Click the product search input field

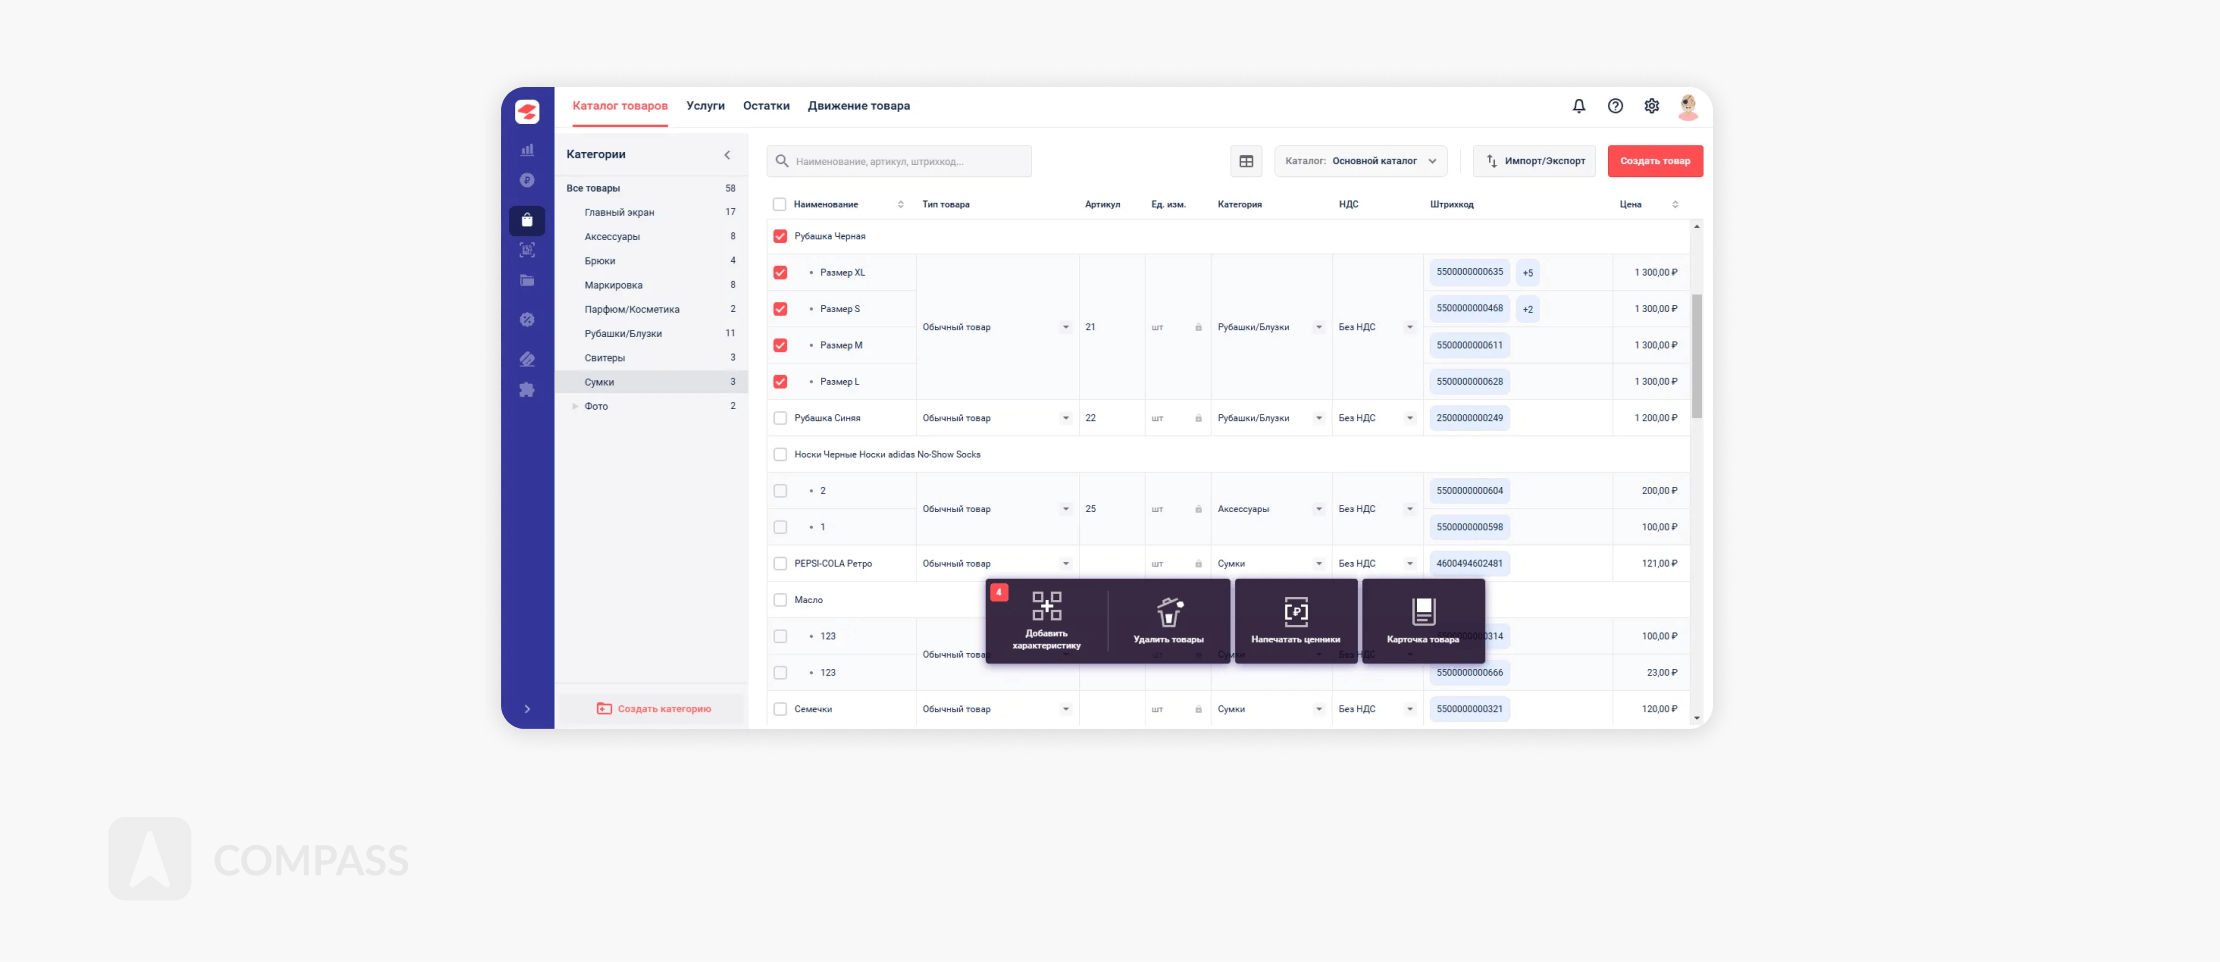tap(900, 161)
